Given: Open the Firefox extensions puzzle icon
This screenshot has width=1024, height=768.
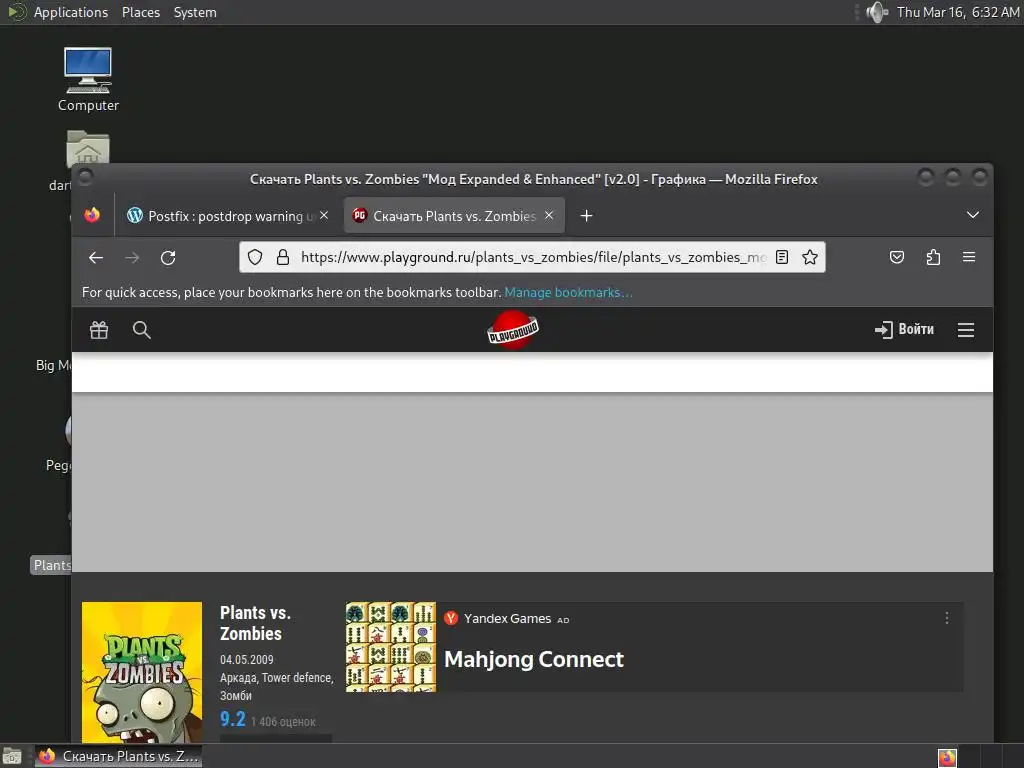Looking at the screenshot, I should click(933, 257).
